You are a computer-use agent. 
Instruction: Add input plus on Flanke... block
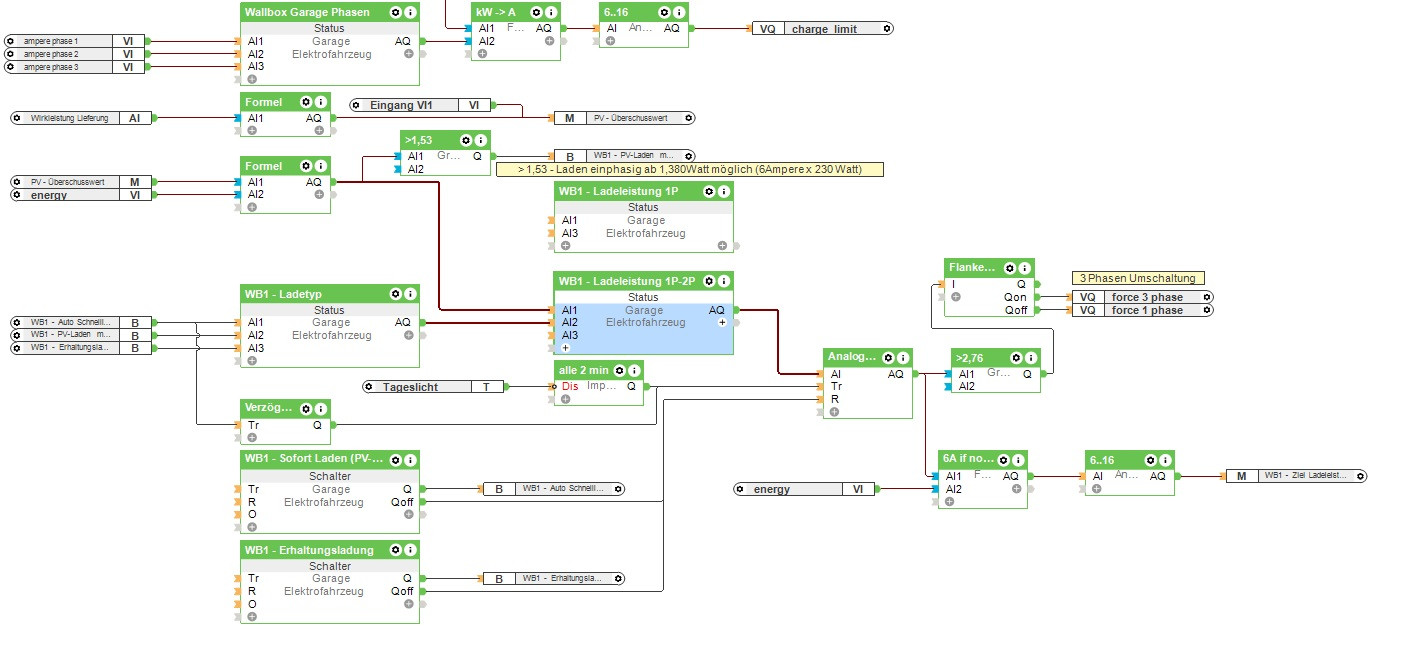(x=956, y=297)
